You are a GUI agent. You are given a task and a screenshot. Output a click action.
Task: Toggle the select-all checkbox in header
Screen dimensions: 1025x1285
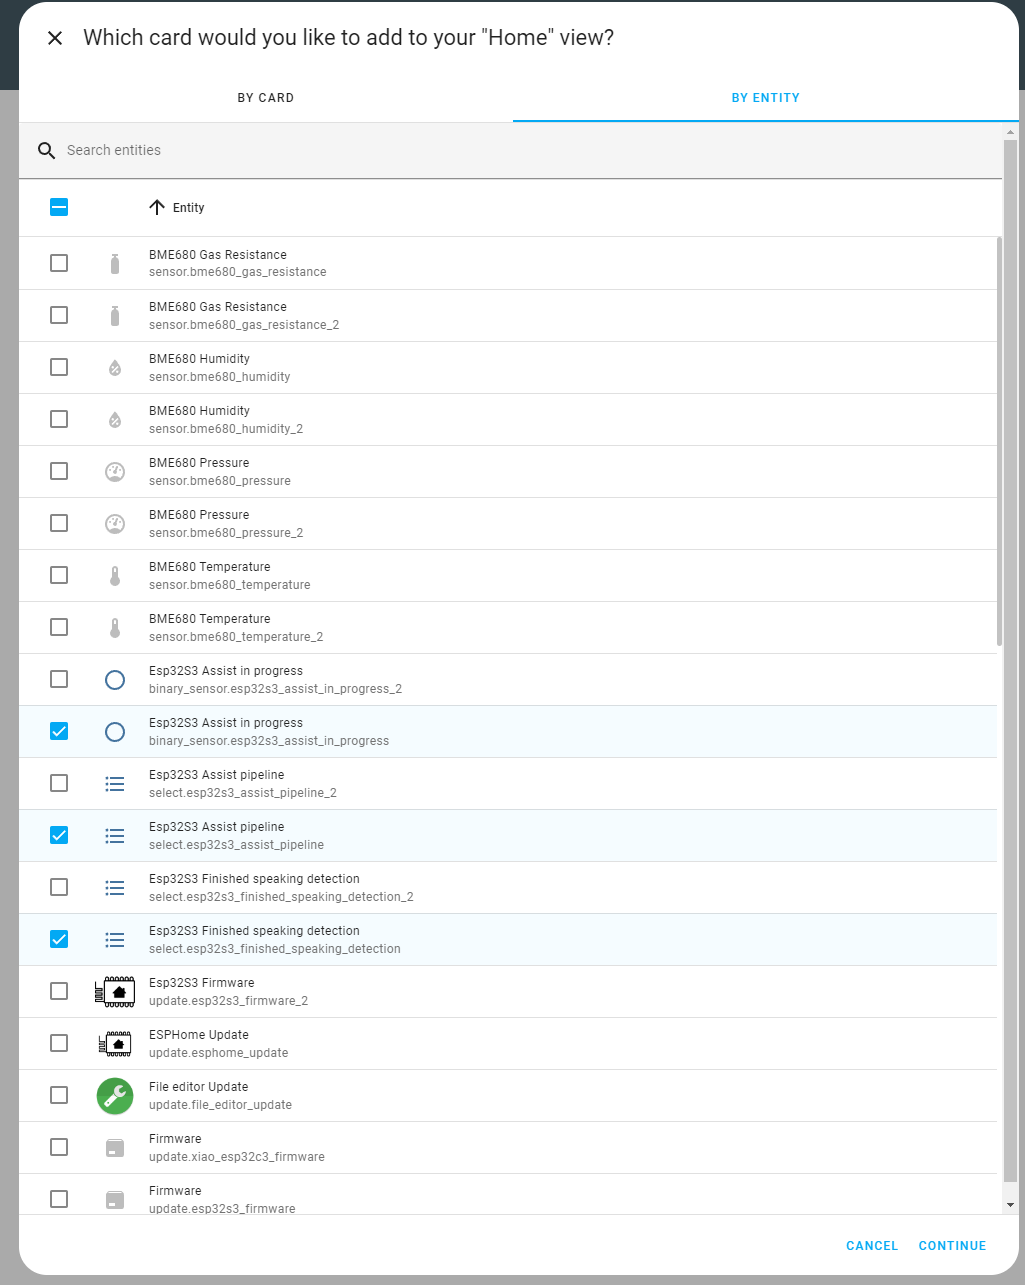pyautogui.click(x=59, y=207)
